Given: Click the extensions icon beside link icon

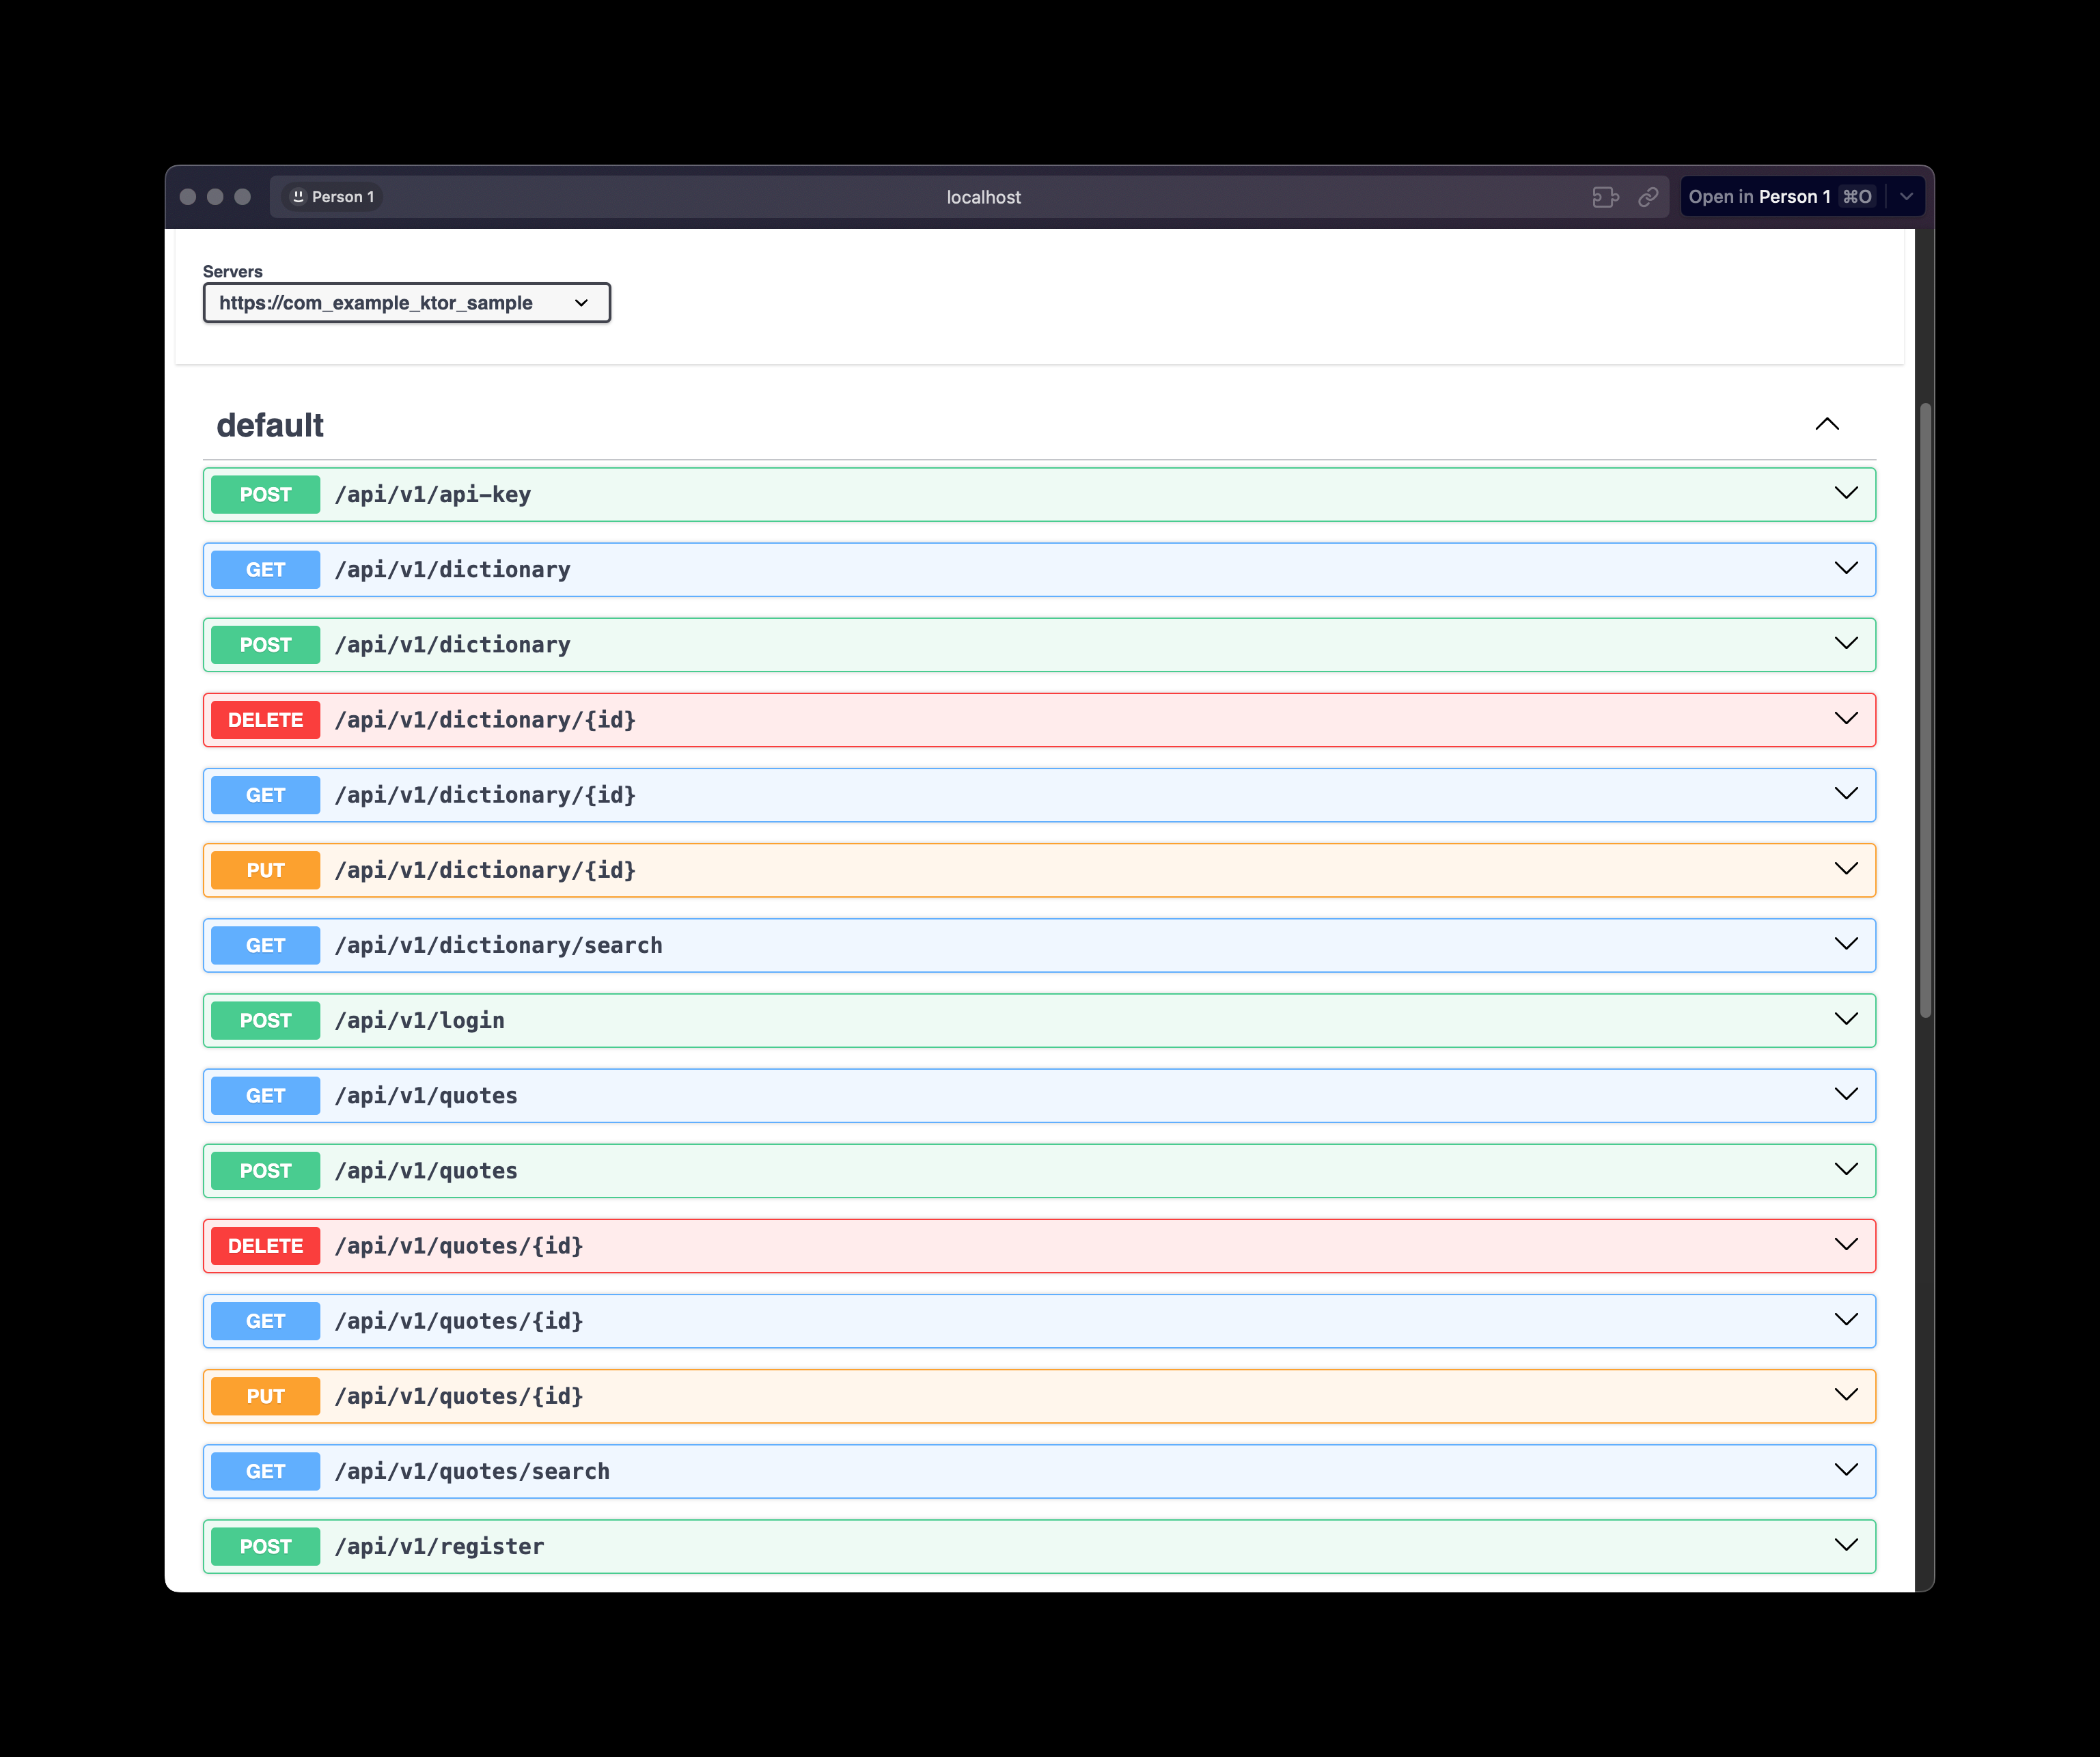Looking at the screenshot, I should click(x=1605, y=197).
